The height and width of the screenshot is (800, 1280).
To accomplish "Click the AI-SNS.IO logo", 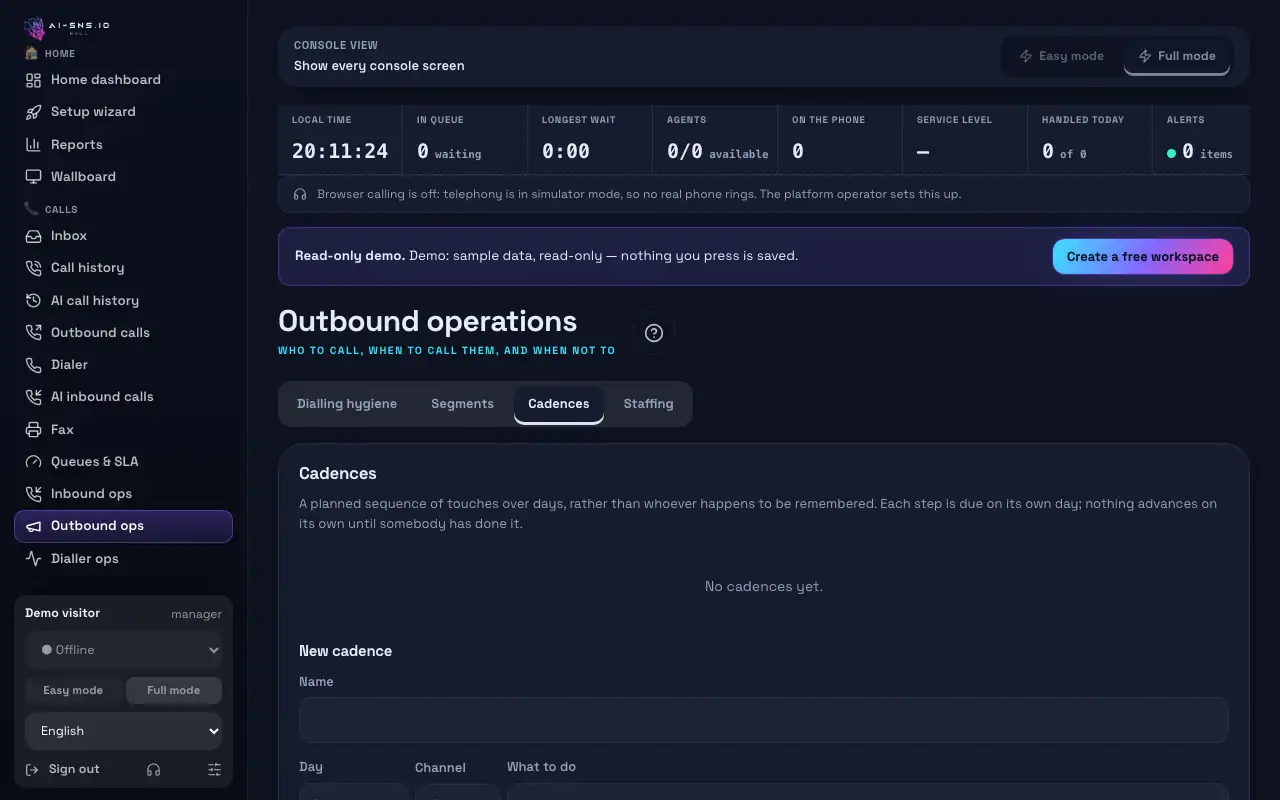I will click(67, 27).
